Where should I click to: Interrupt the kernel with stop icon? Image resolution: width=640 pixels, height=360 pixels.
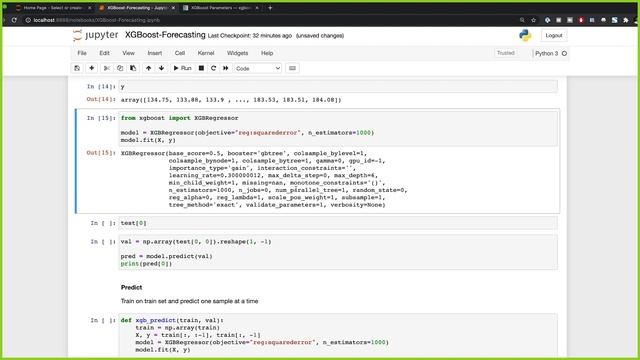point(201,68)
